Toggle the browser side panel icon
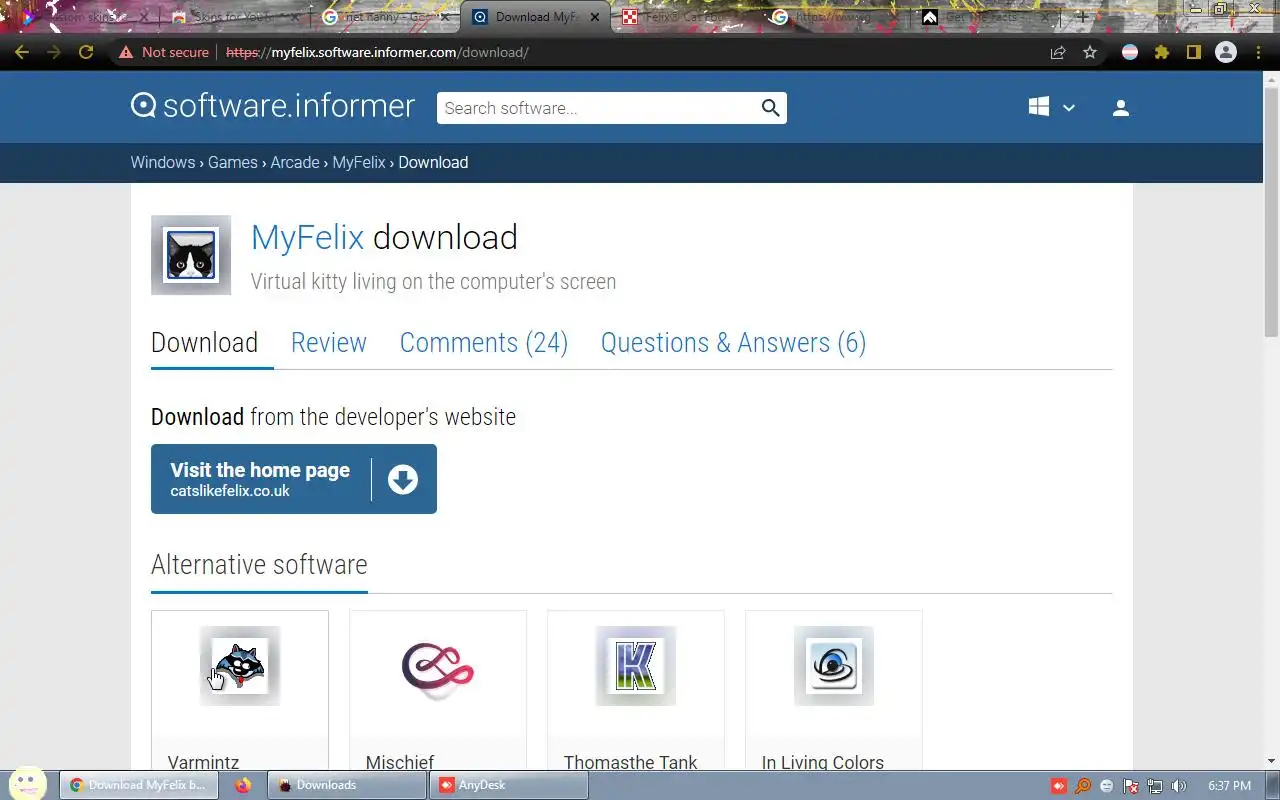1280x800 pixels. (x=1194, y=52)
